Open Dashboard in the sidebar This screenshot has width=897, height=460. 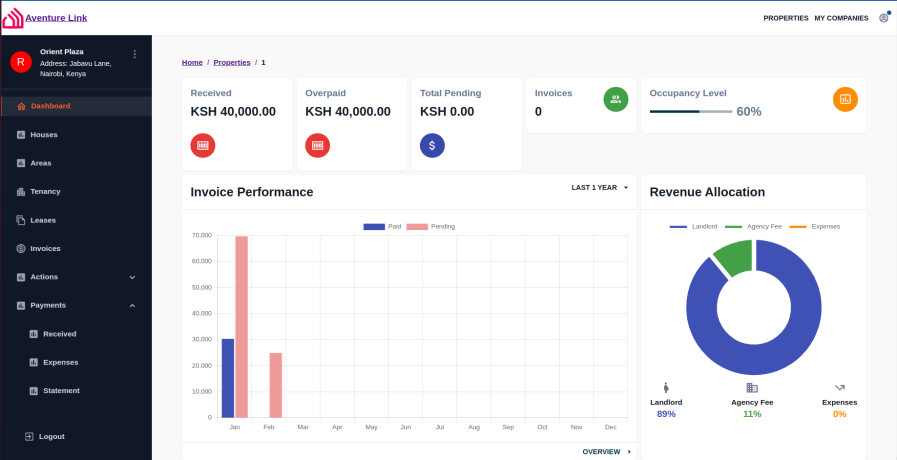pyautogui.click(x=76, y=106)
